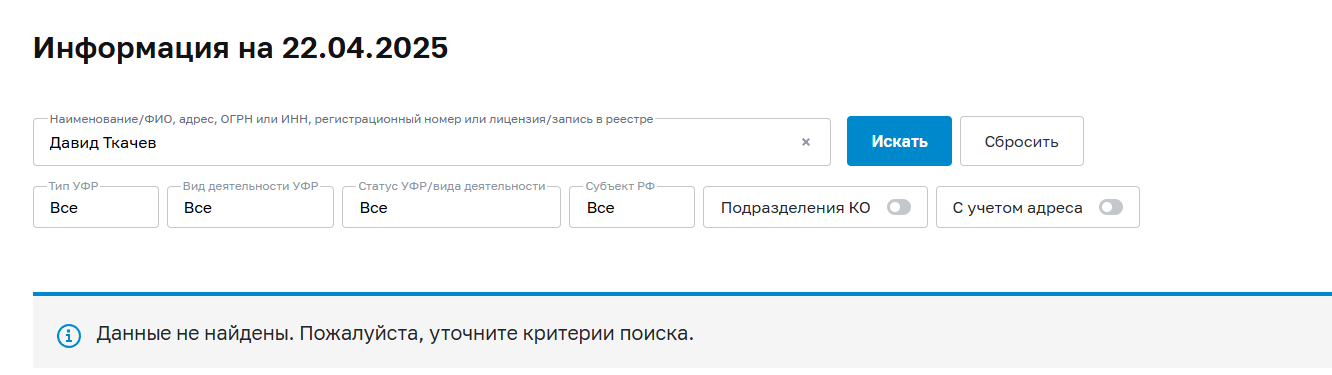Click the Информация на 22.04.2025 heading
Image resolution: width=1332 pixels, height=375 pixels.
[240, 48]
